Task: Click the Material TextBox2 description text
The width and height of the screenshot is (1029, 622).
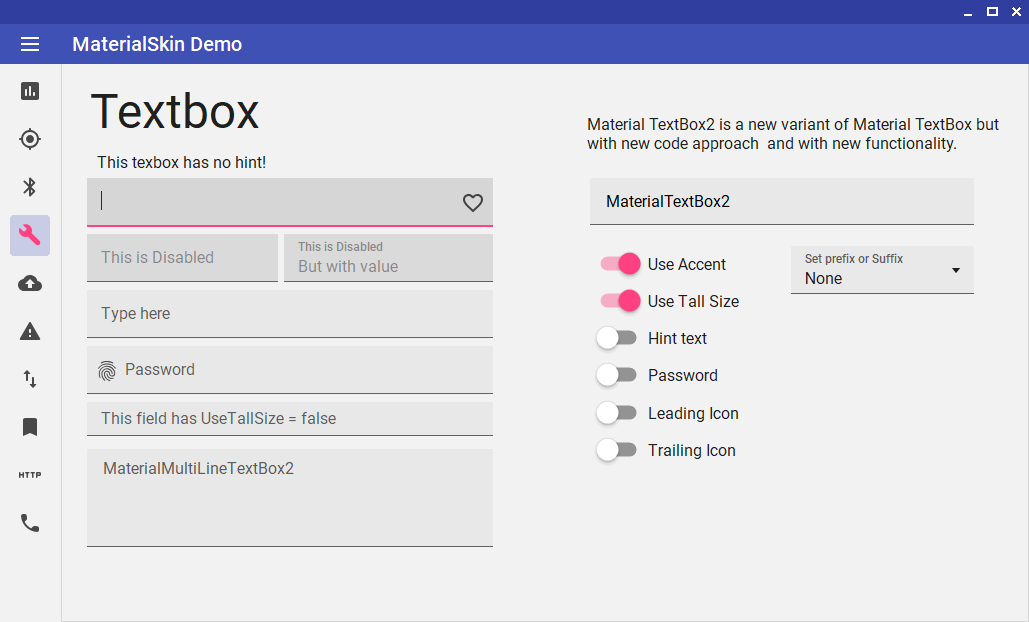Action: click(793, 134)
